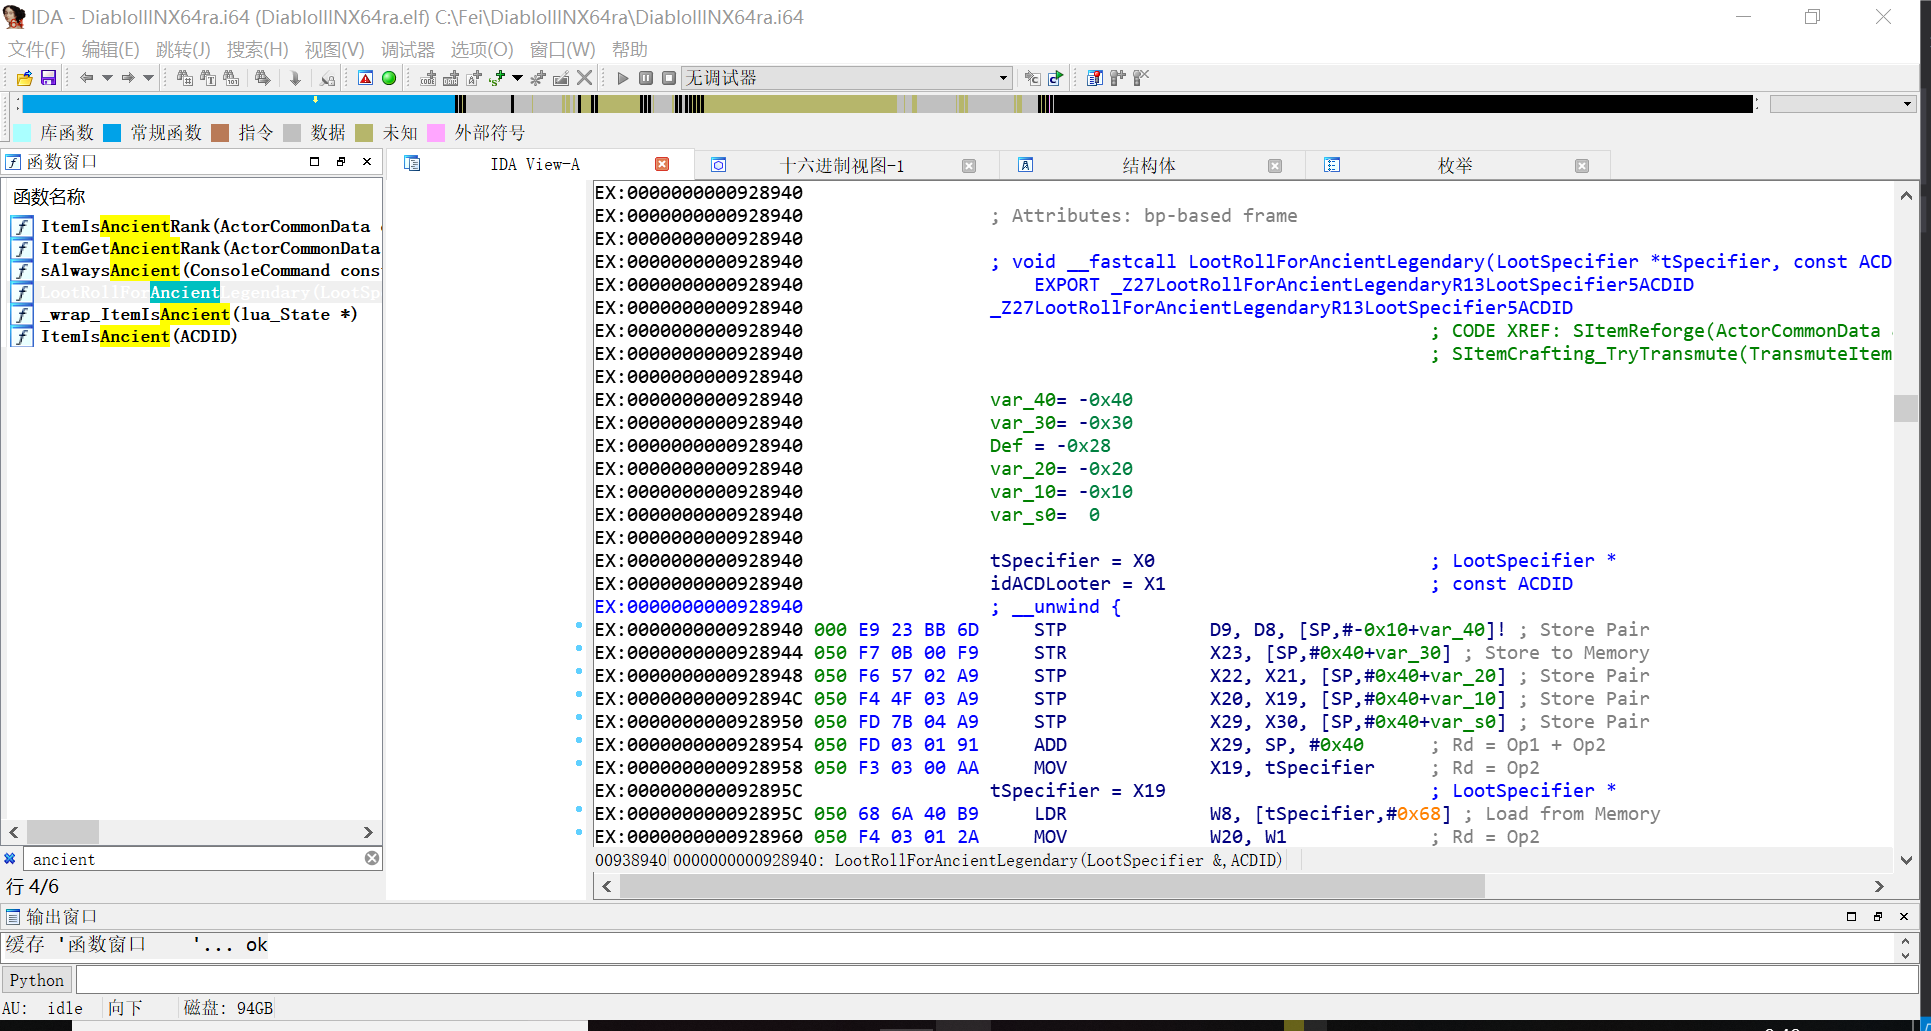The height and width of the screenshot is (1031, 1931).
Task: Click icon right after the debugger dropdown
Action: (1033, 78)
